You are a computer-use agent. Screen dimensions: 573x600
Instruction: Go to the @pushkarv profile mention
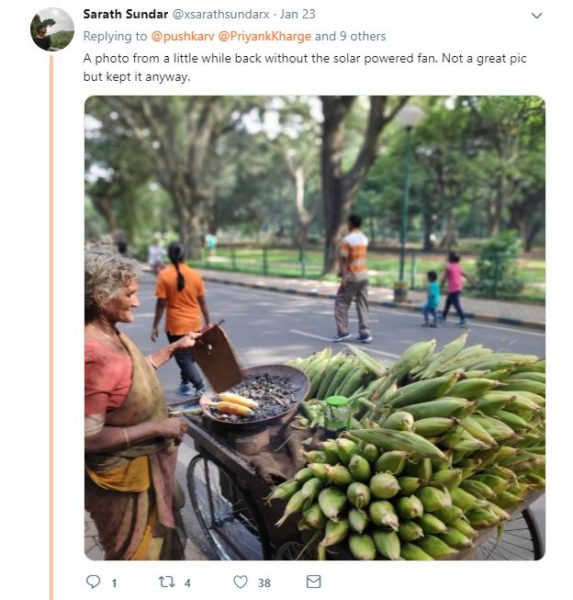[183, 36]
